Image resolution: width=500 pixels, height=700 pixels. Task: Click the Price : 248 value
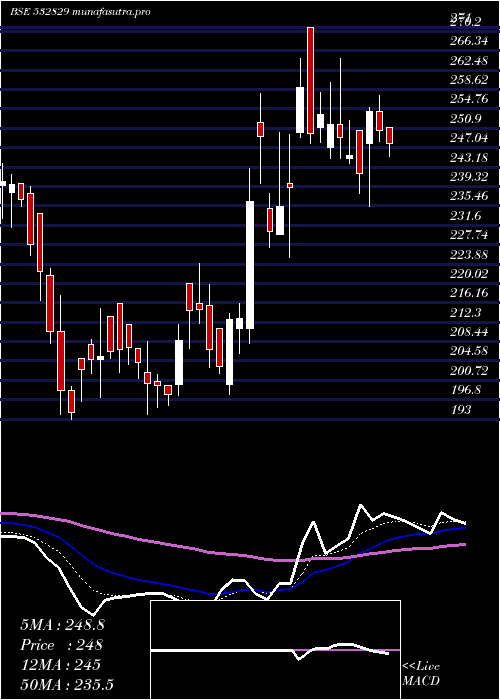point(62,645)
